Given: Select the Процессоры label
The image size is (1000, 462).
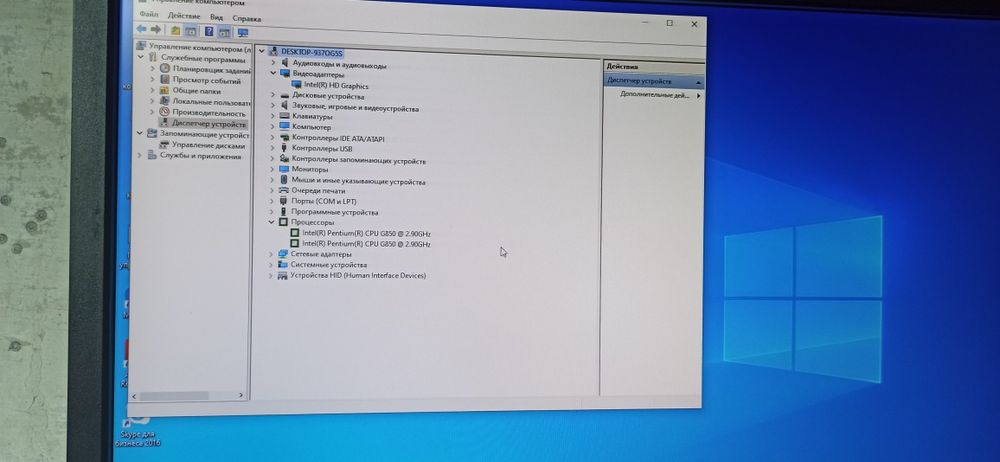Looking at the screenshot, I should coord(312,222).
